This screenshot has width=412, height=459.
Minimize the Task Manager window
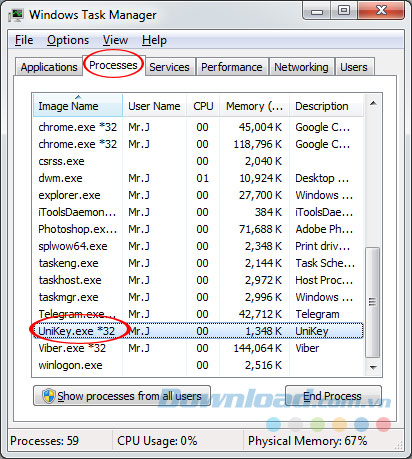pos(317,11)
